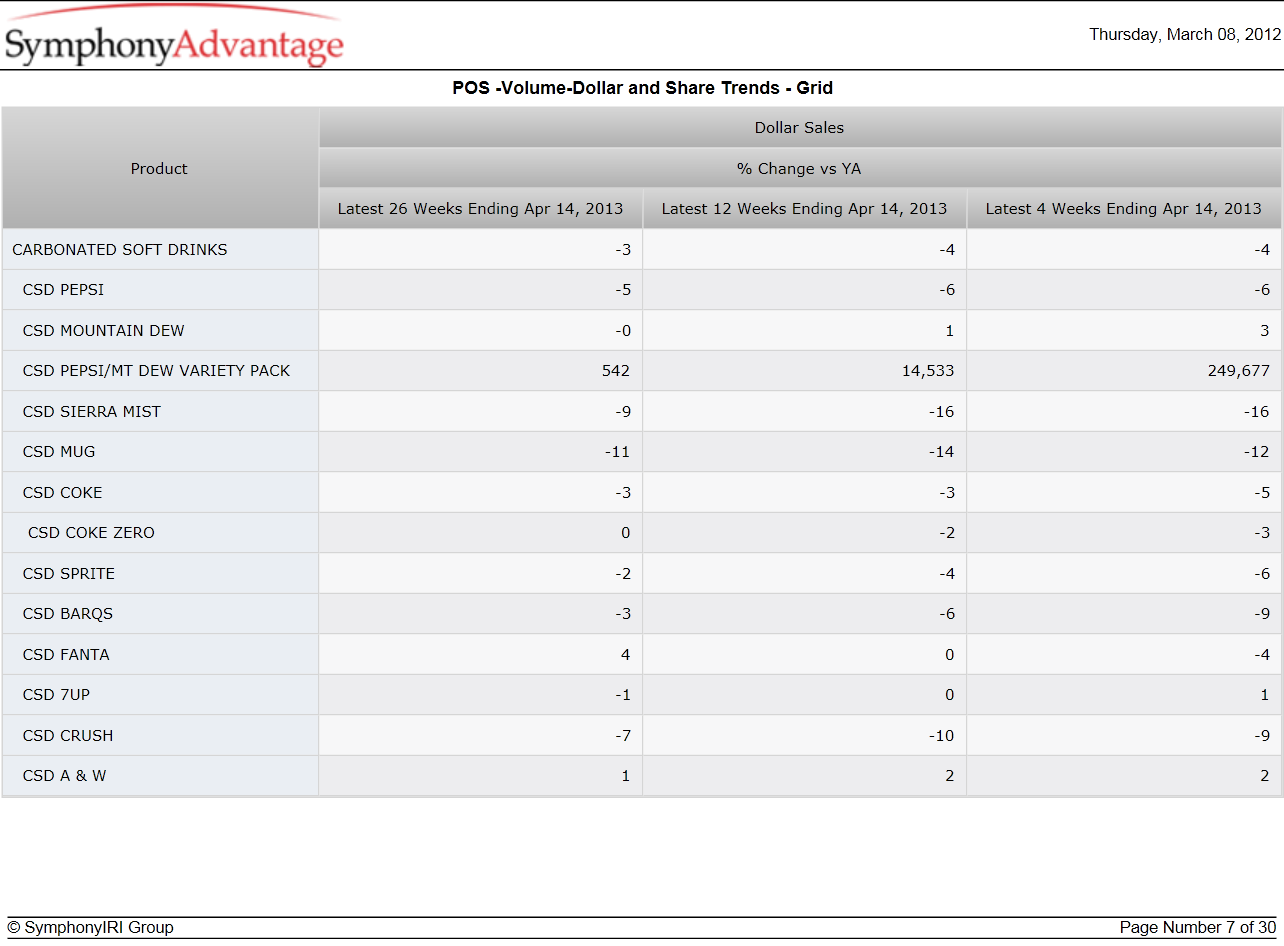
Task: Click the % Change vs YA header
Action: [799, 169]
